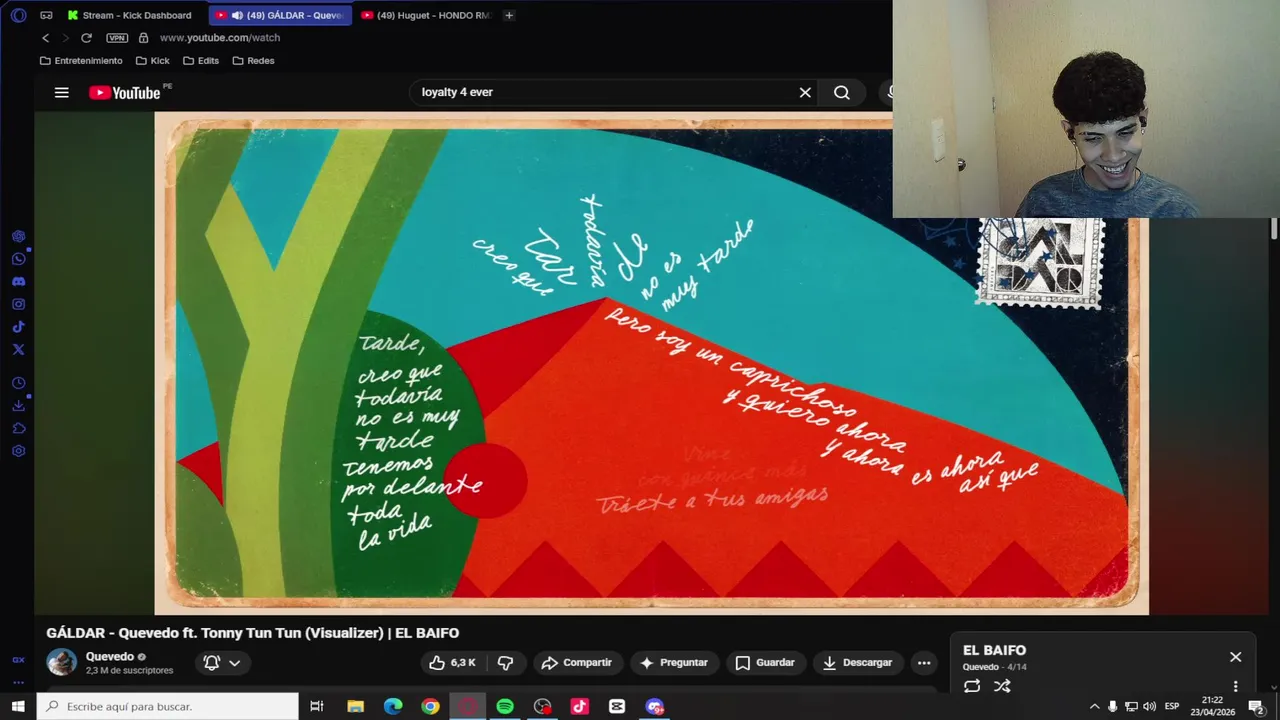Open Quevedo channel avatar

pyautogui.click(x=61, y=662)
